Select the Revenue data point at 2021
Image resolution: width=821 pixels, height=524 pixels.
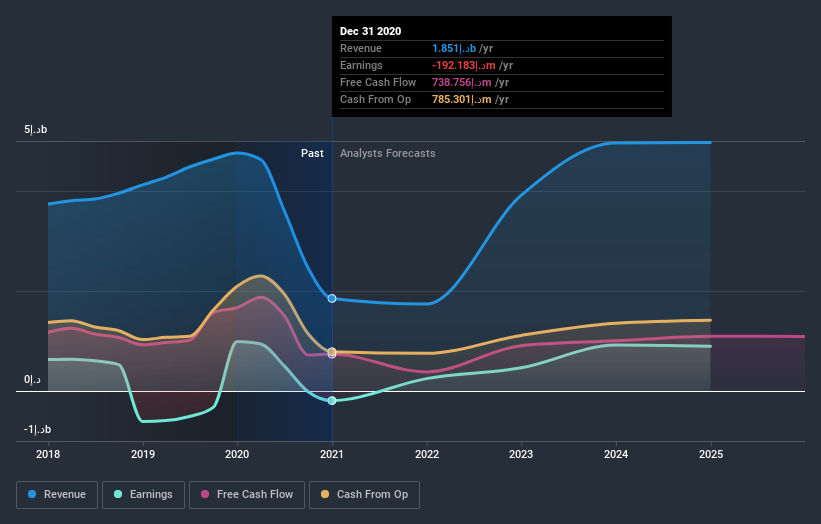click(x=332, y=298)
